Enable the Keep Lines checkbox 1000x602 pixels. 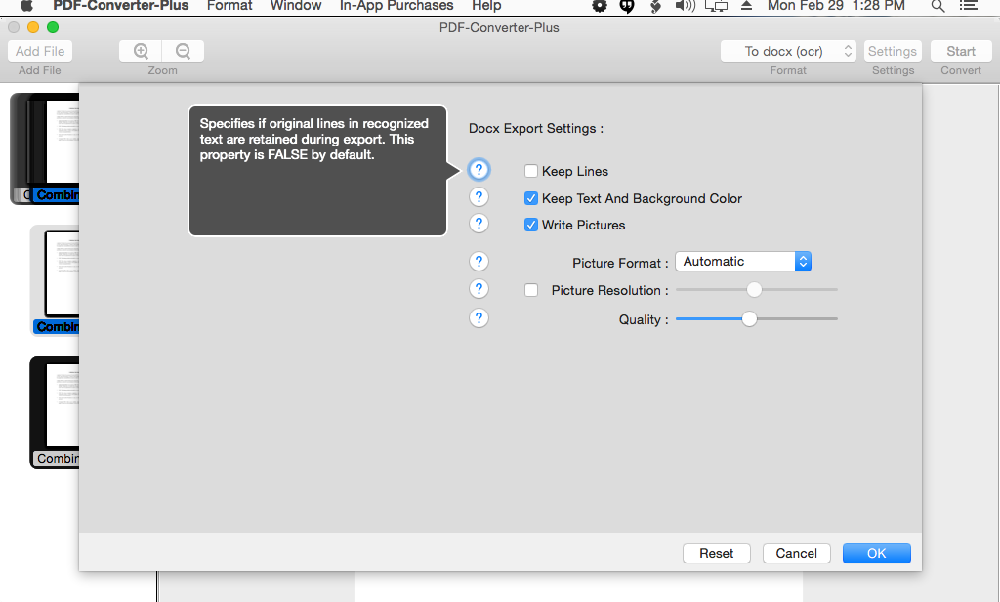click(531, 171)
